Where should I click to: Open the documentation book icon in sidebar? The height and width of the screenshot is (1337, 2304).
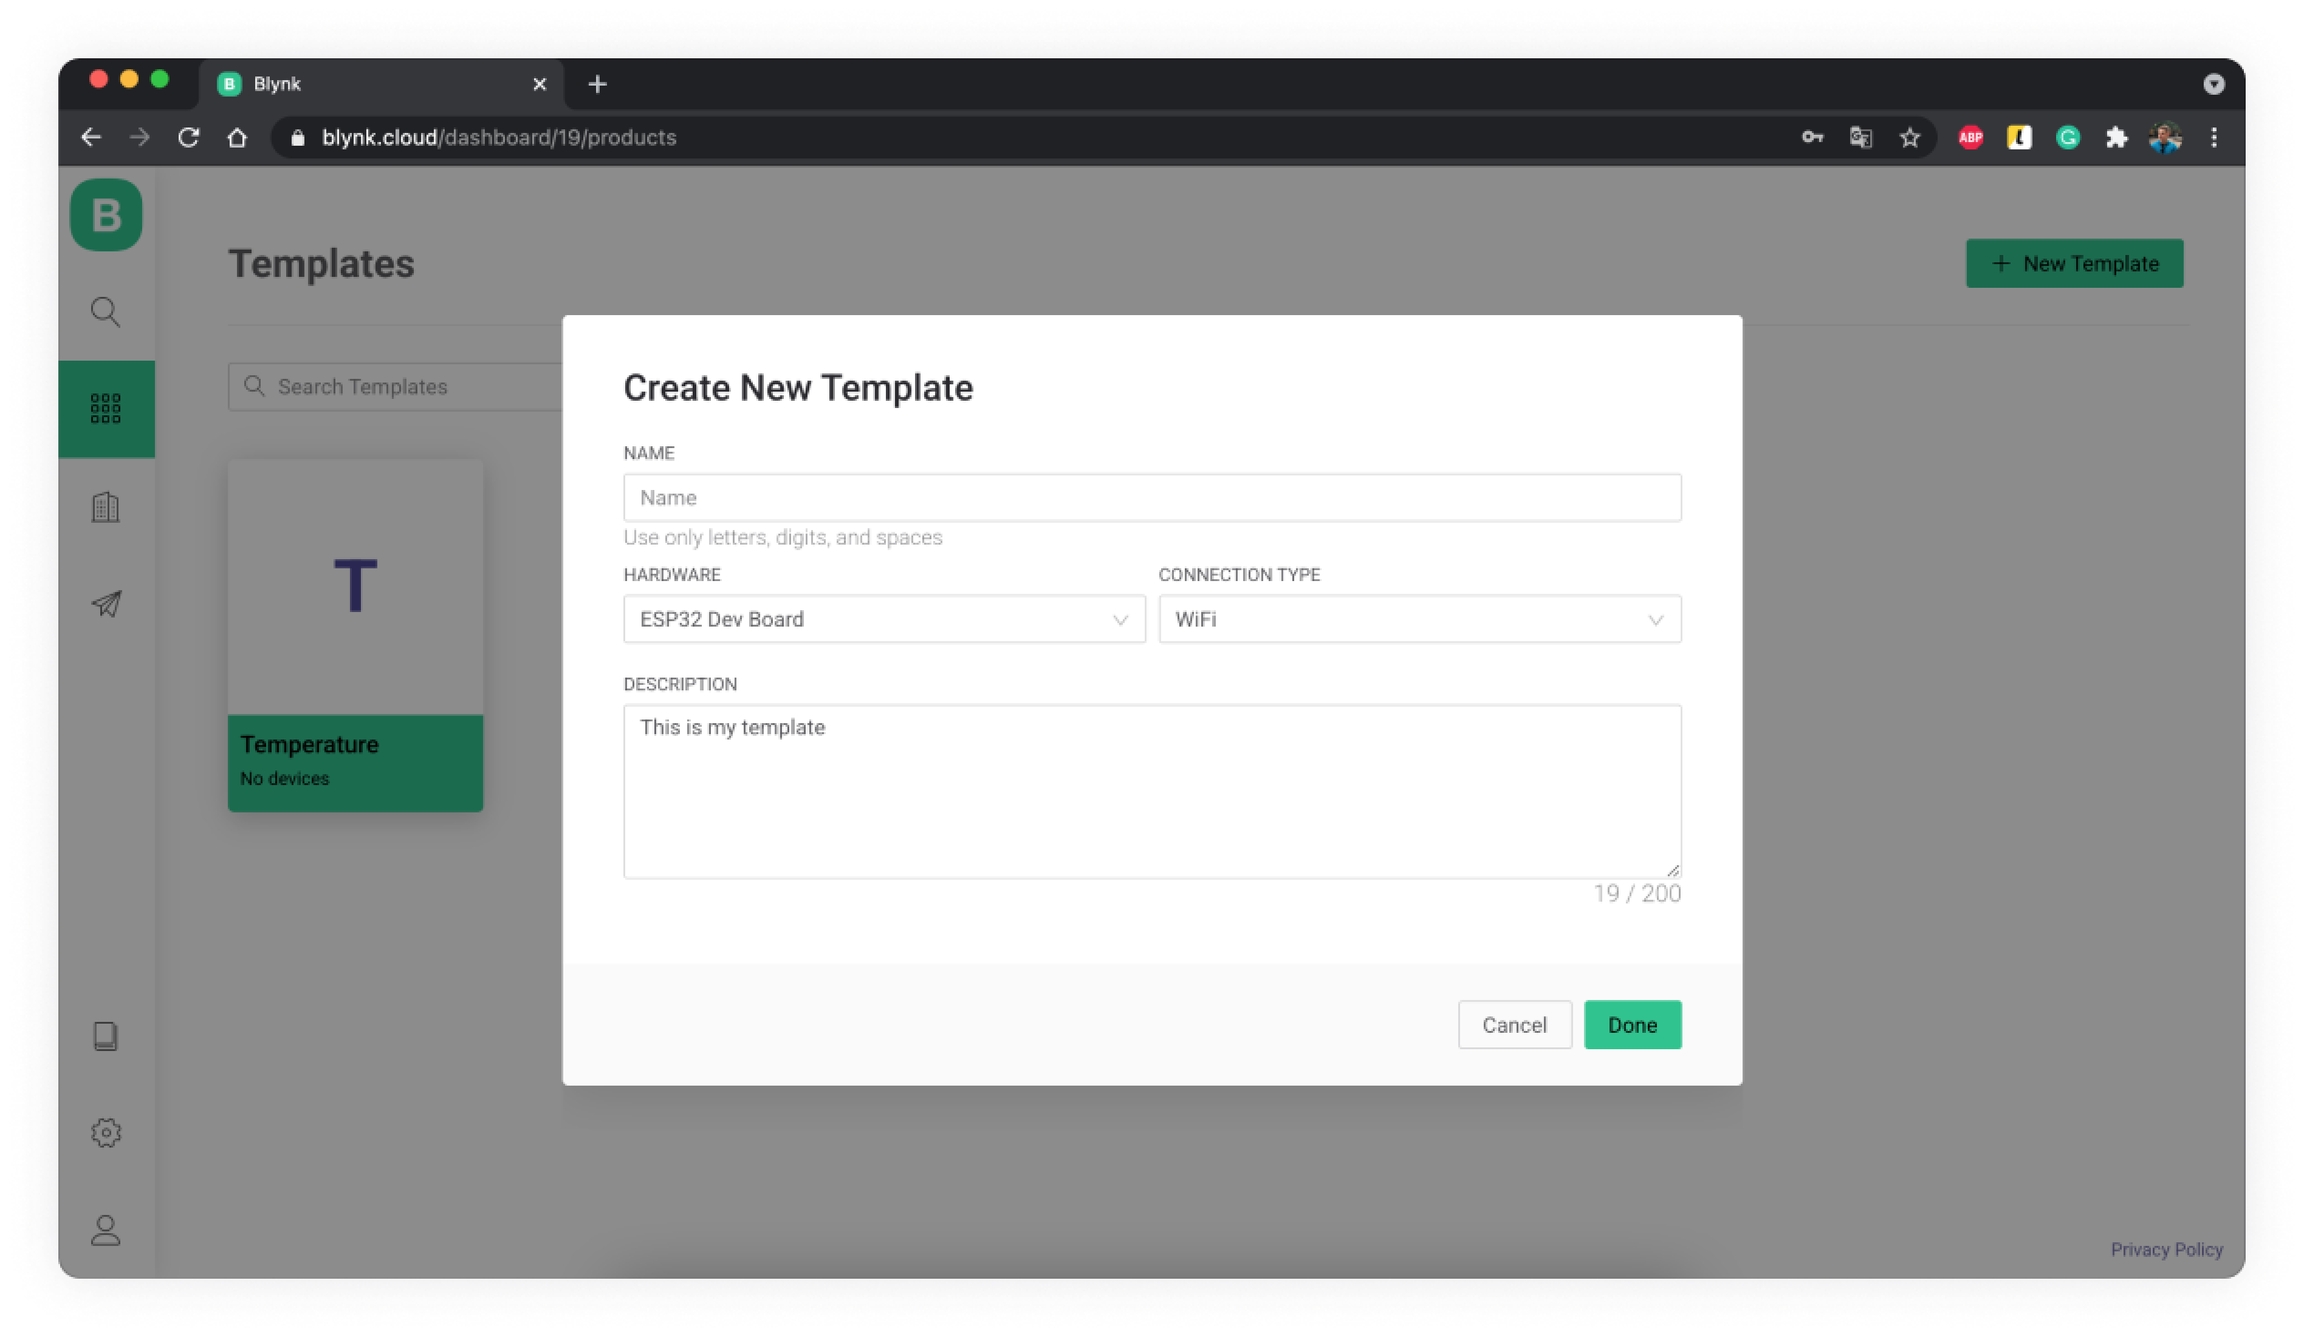pos(106,1036)
